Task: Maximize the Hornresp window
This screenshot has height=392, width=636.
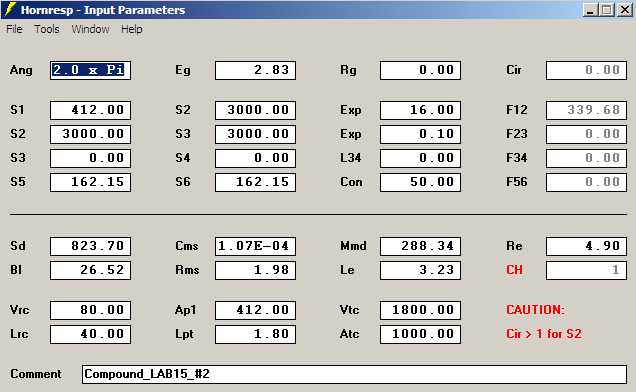Action: click(607, 10)
